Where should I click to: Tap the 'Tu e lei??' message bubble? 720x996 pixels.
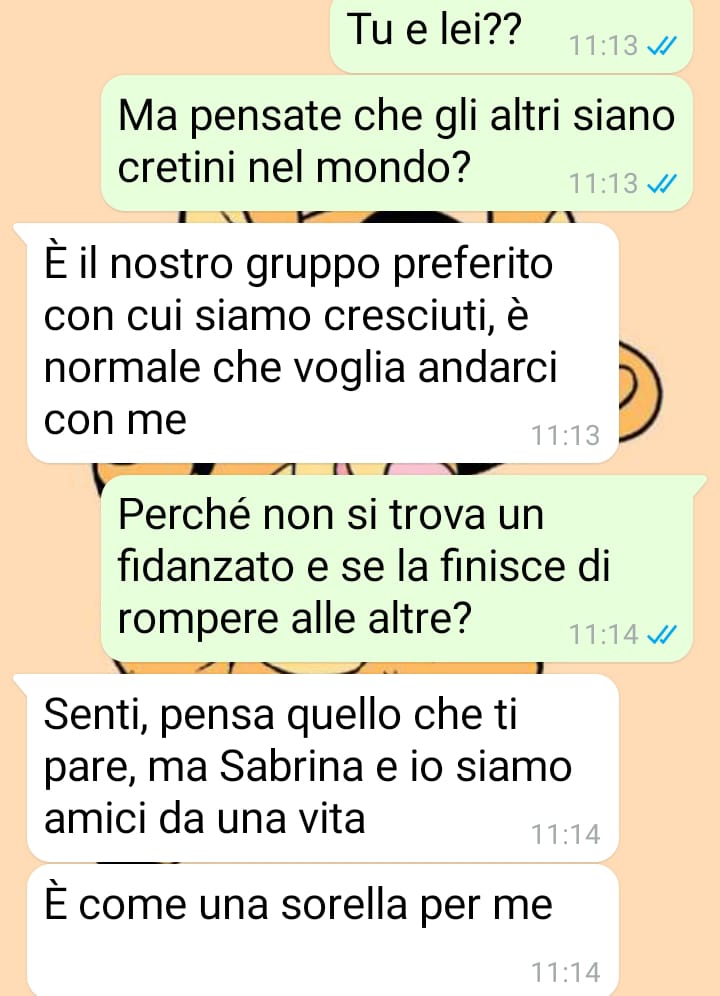511,35
